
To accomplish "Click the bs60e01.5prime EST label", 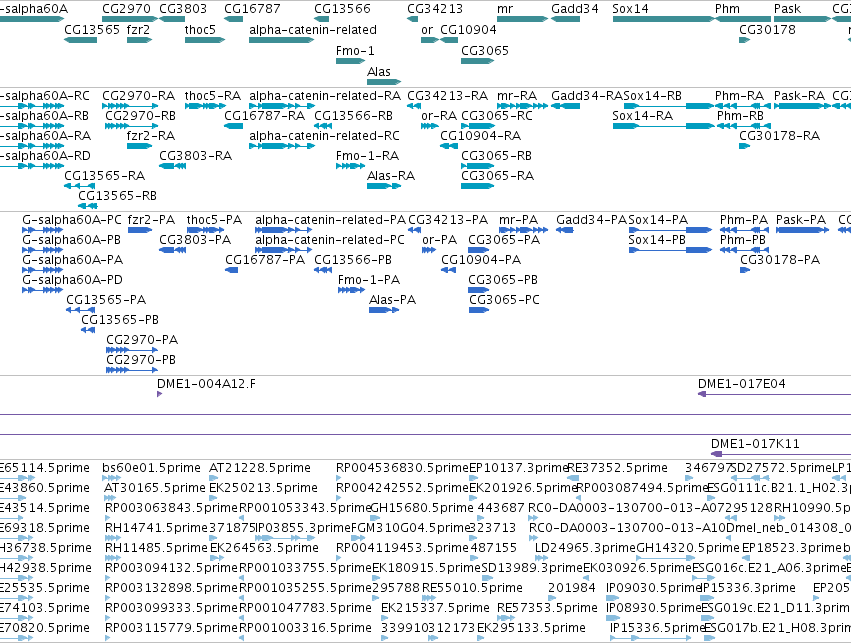I will pos(151,468).
